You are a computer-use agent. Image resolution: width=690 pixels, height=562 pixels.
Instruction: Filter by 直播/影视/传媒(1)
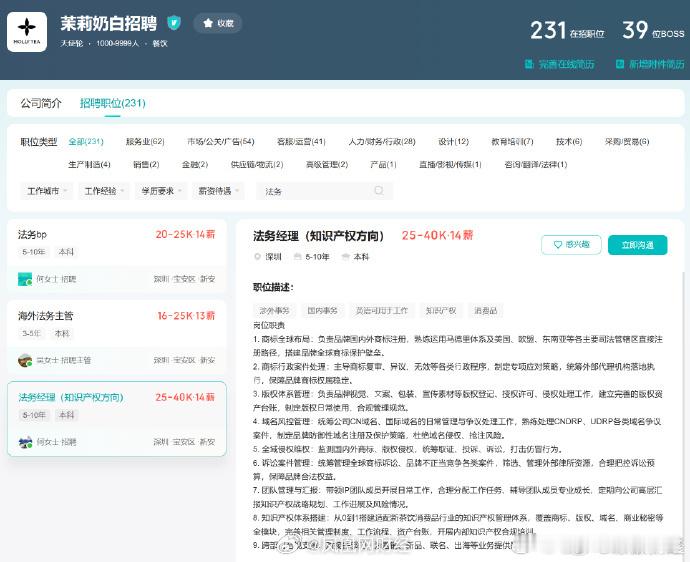click(x=450, y=165)
